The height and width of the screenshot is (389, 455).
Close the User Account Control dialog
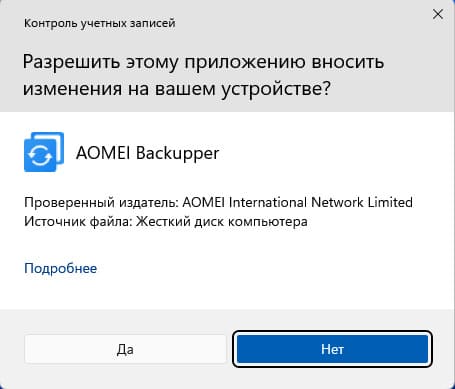[x=438, y=14]
